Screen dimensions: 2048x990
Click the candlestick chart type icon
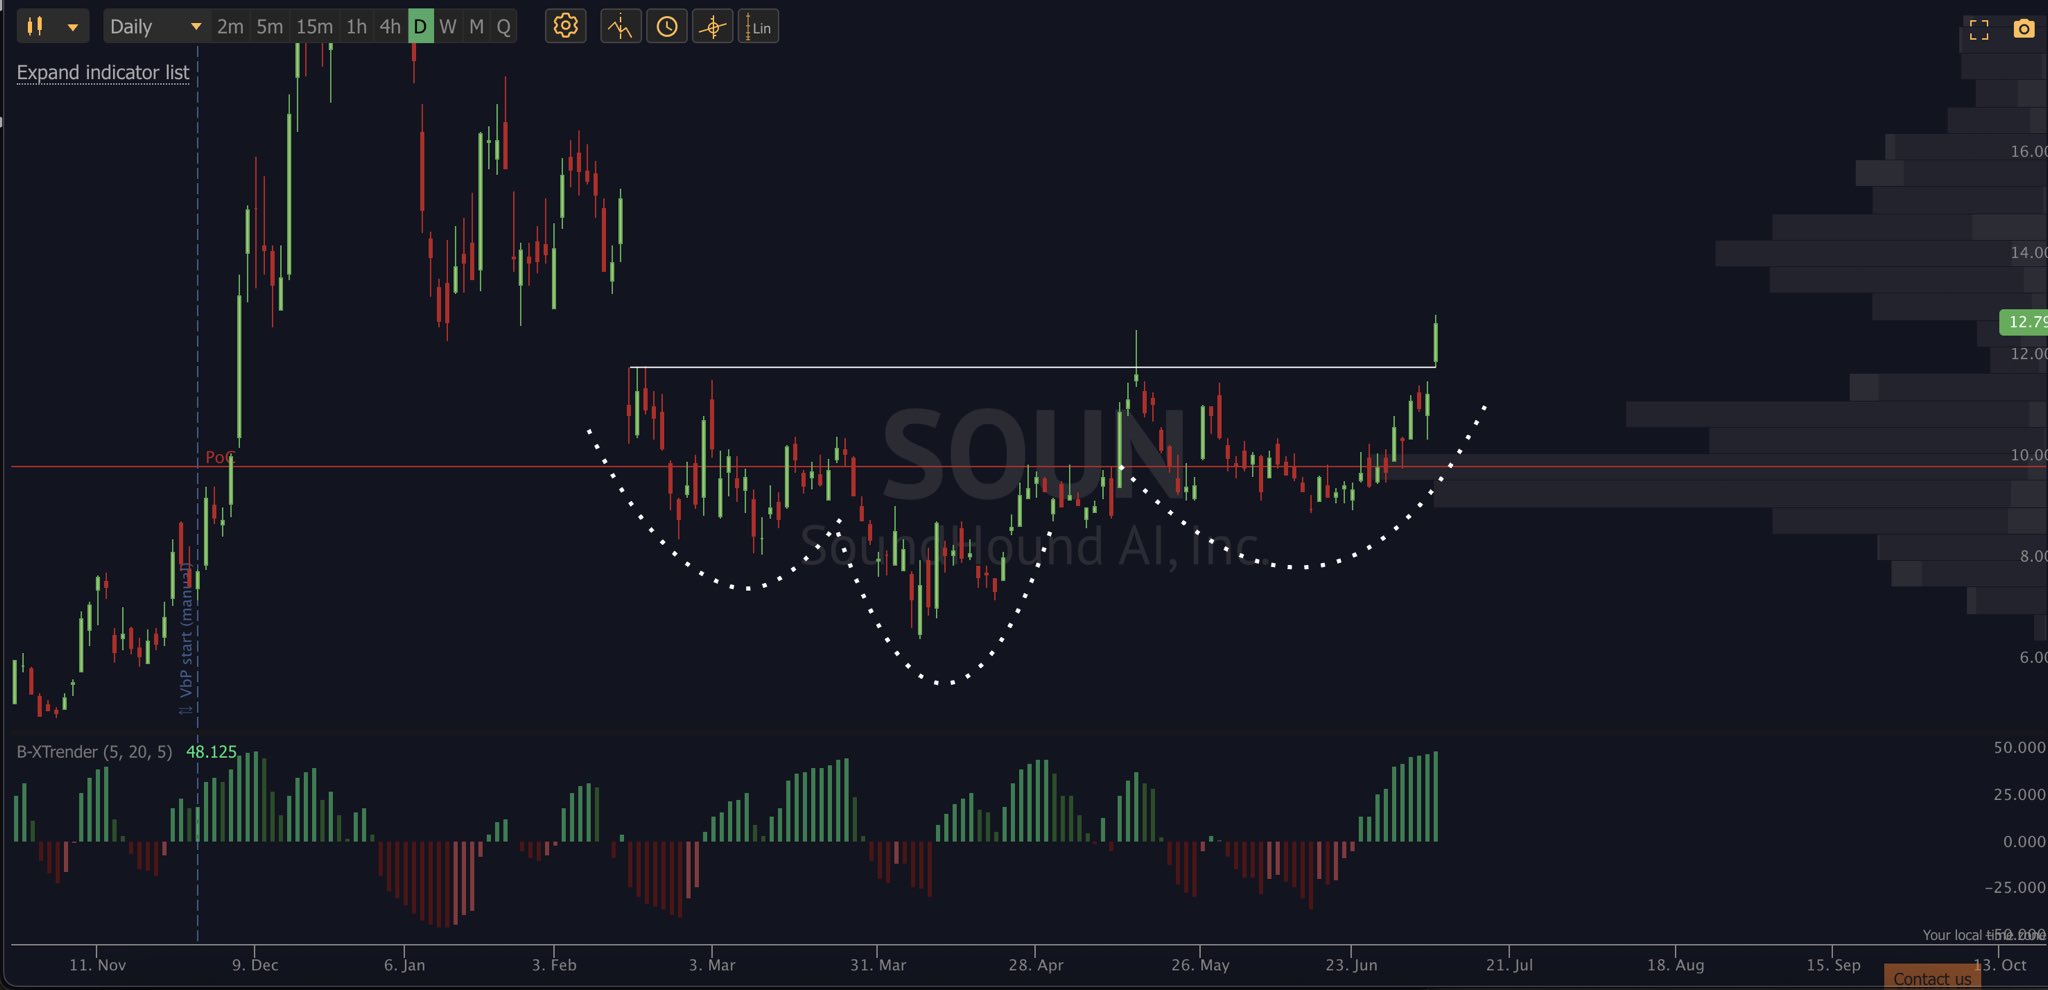(35, 27)
